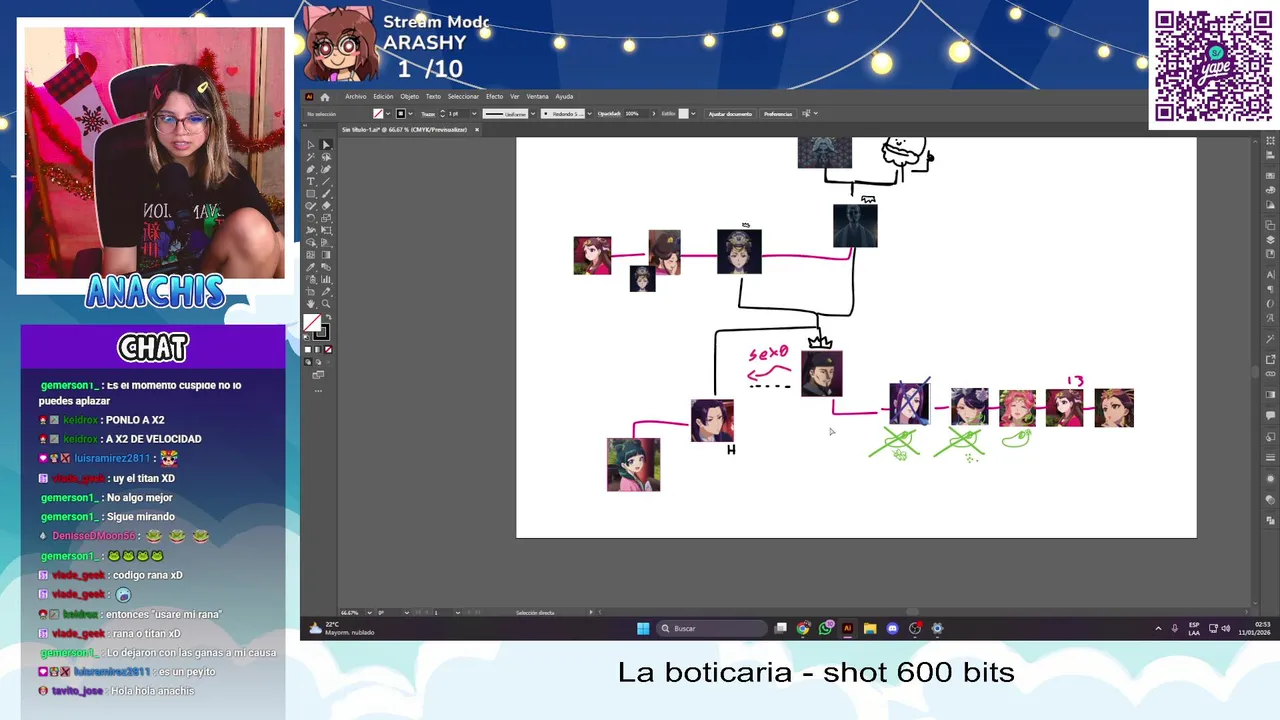
Task: Click the large Fill swatch in toolbar
Action: (x=312, y=322)
